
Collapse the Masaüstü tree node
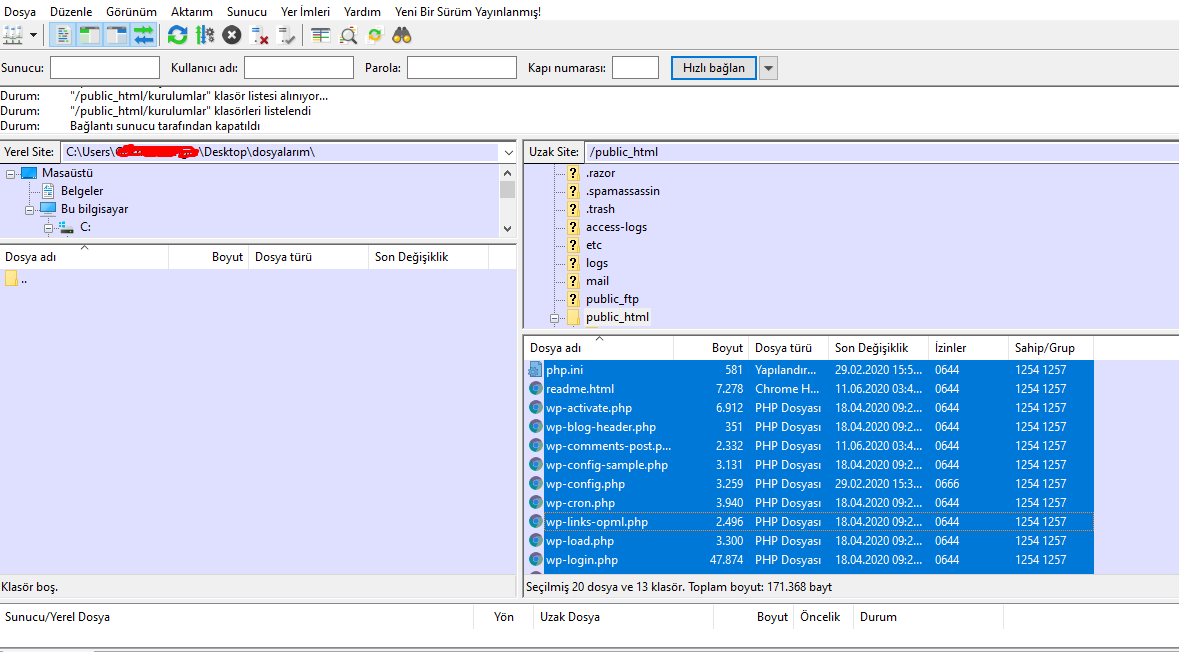coord(11,174)
